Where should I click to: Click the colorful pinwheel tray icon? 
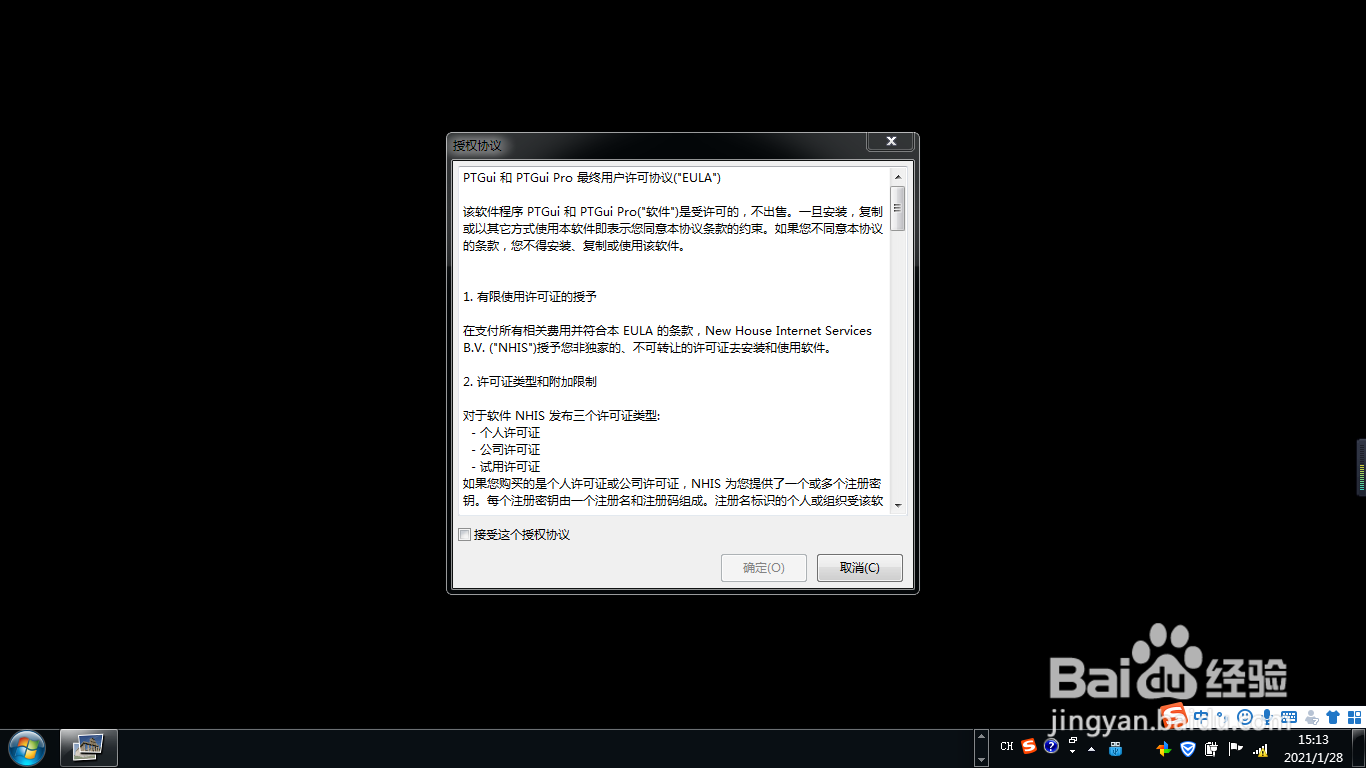tap(1163, 748)
